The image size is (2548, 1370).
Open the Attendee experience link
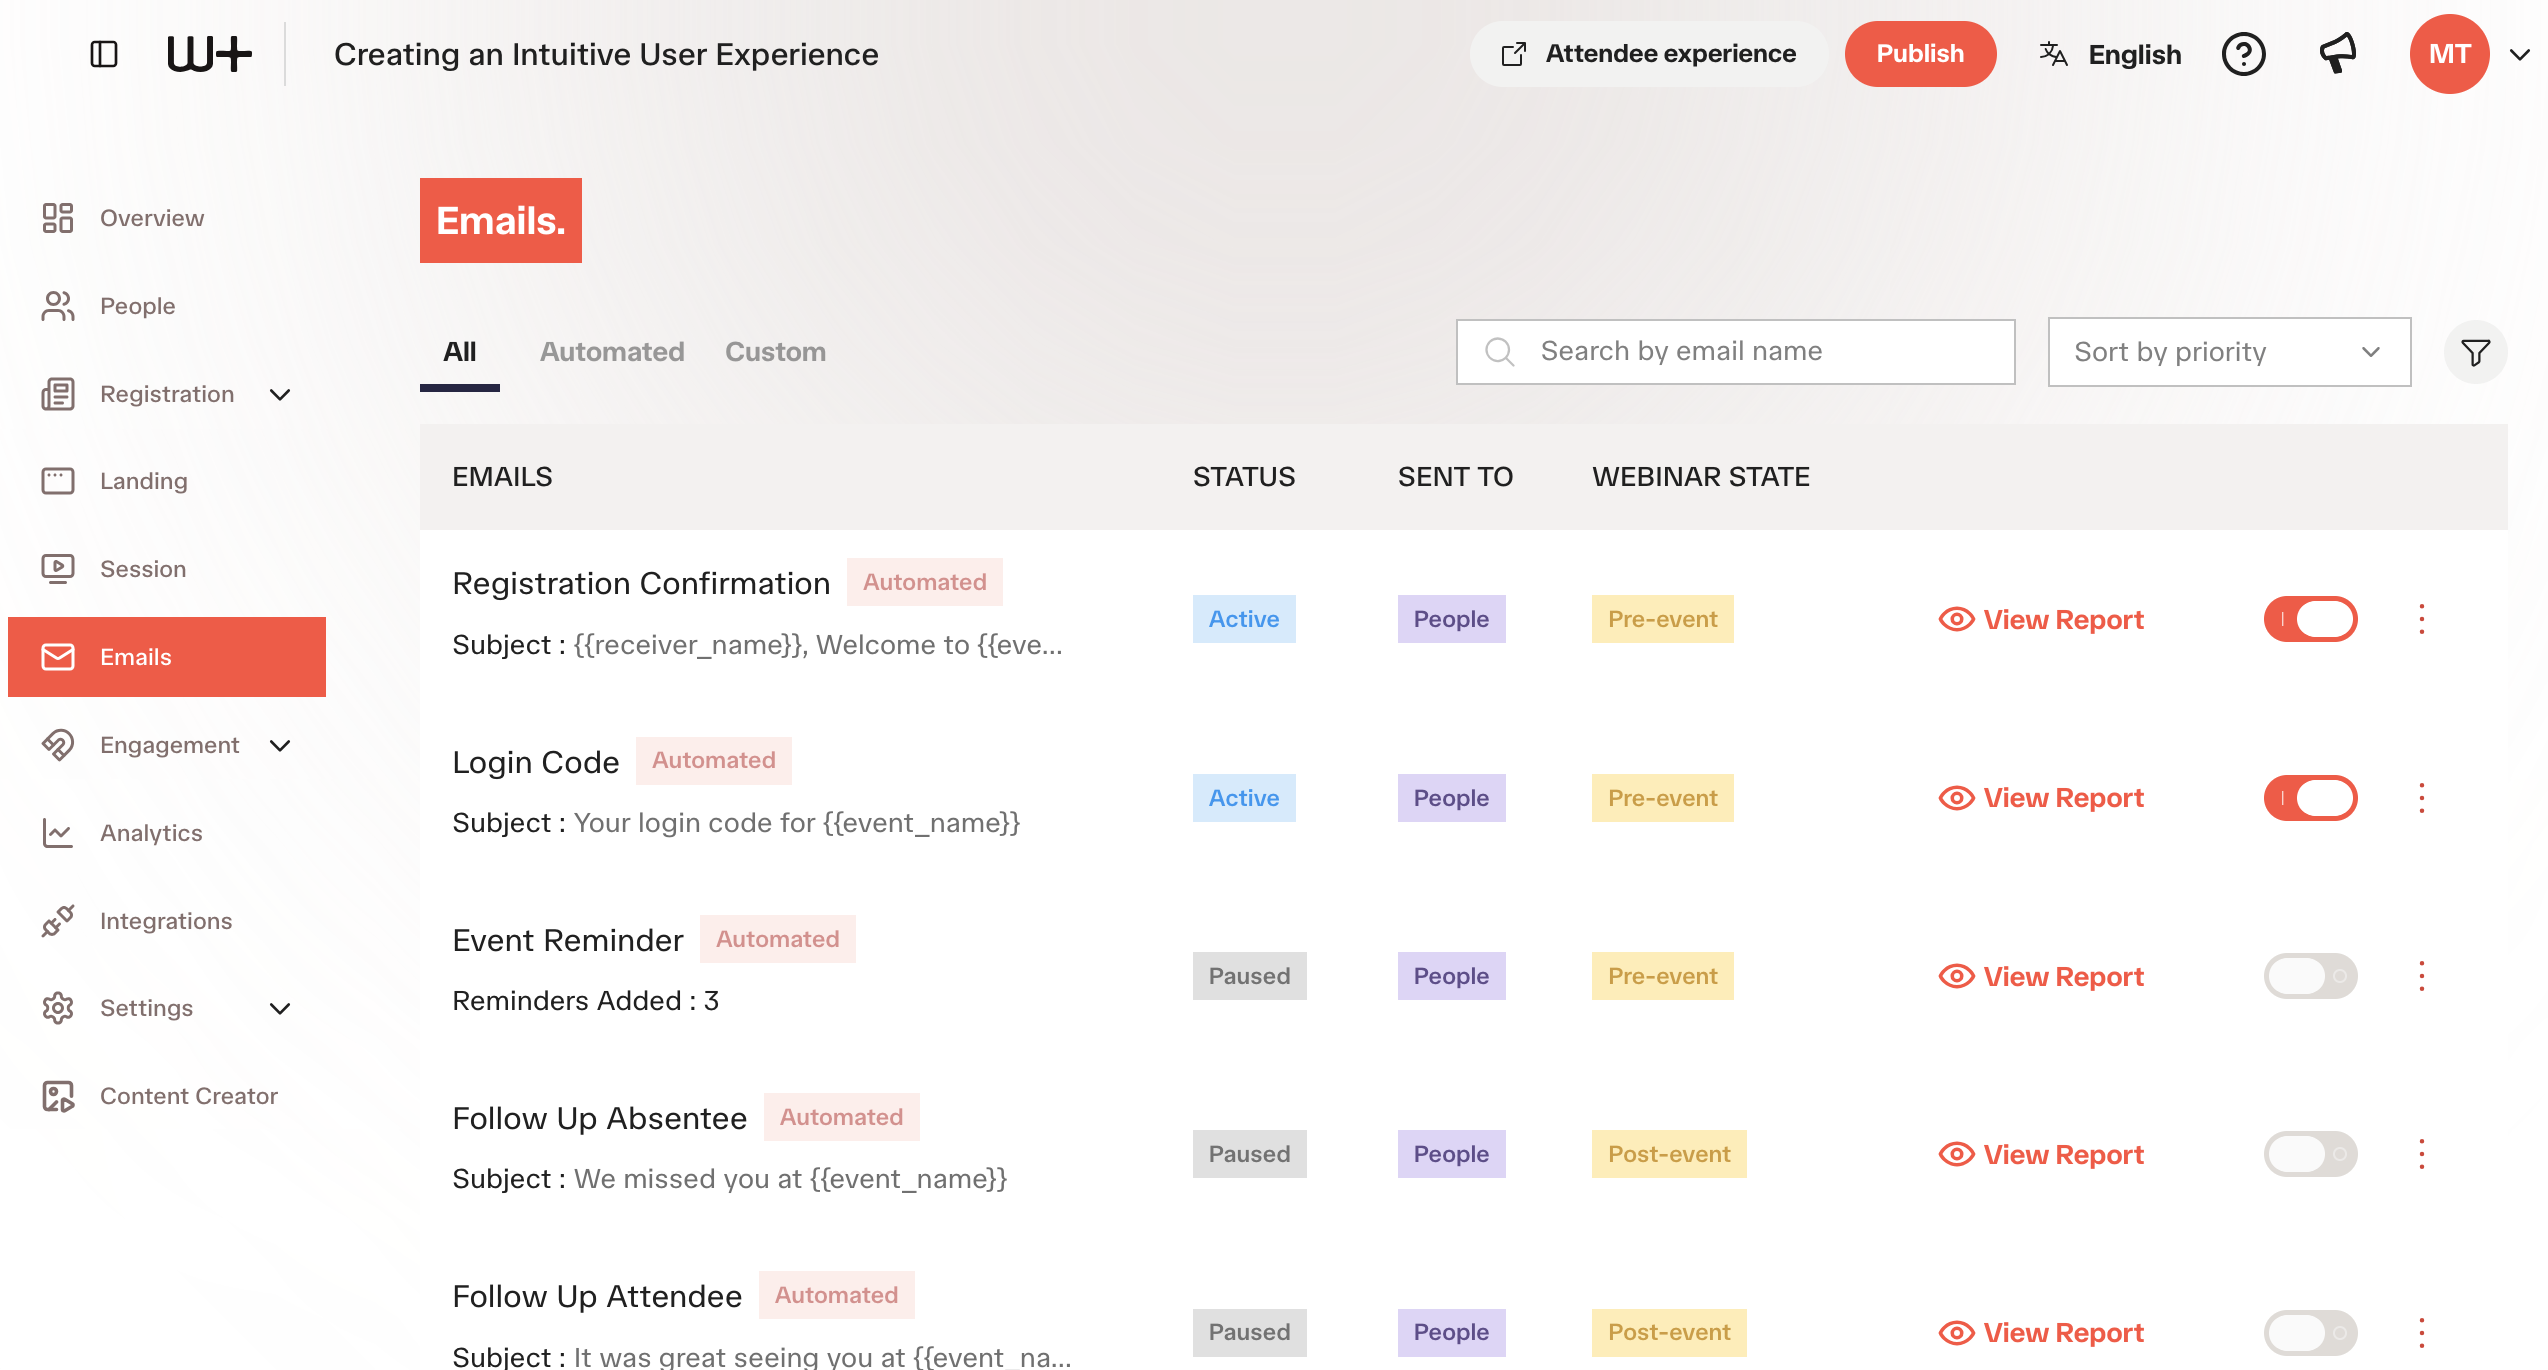(1648, 54)
